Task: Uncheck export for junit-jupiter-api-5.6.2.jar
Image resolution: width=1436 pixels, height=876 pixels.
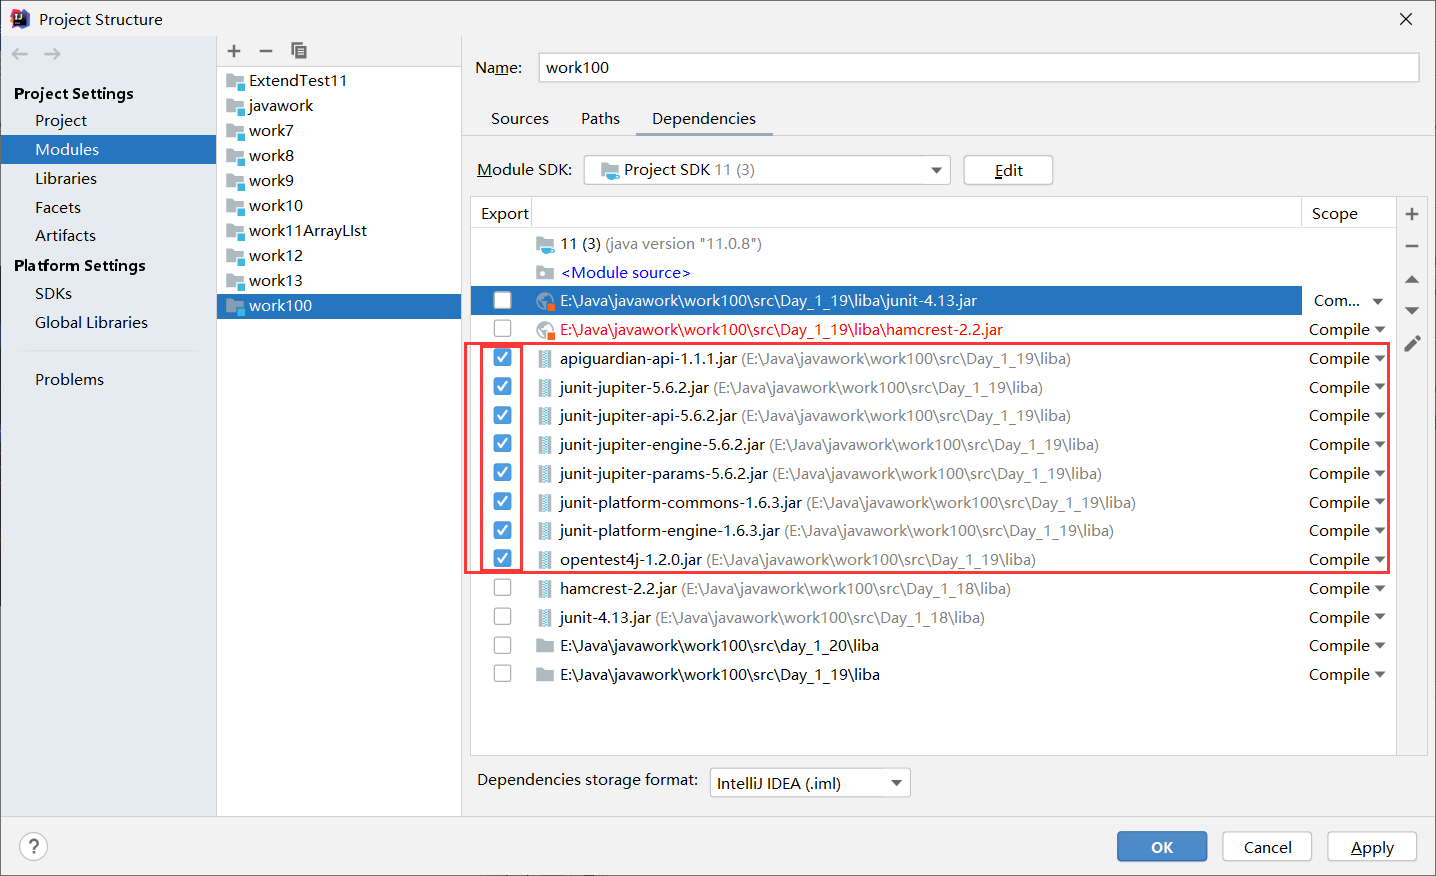Action: click(502, 415)
